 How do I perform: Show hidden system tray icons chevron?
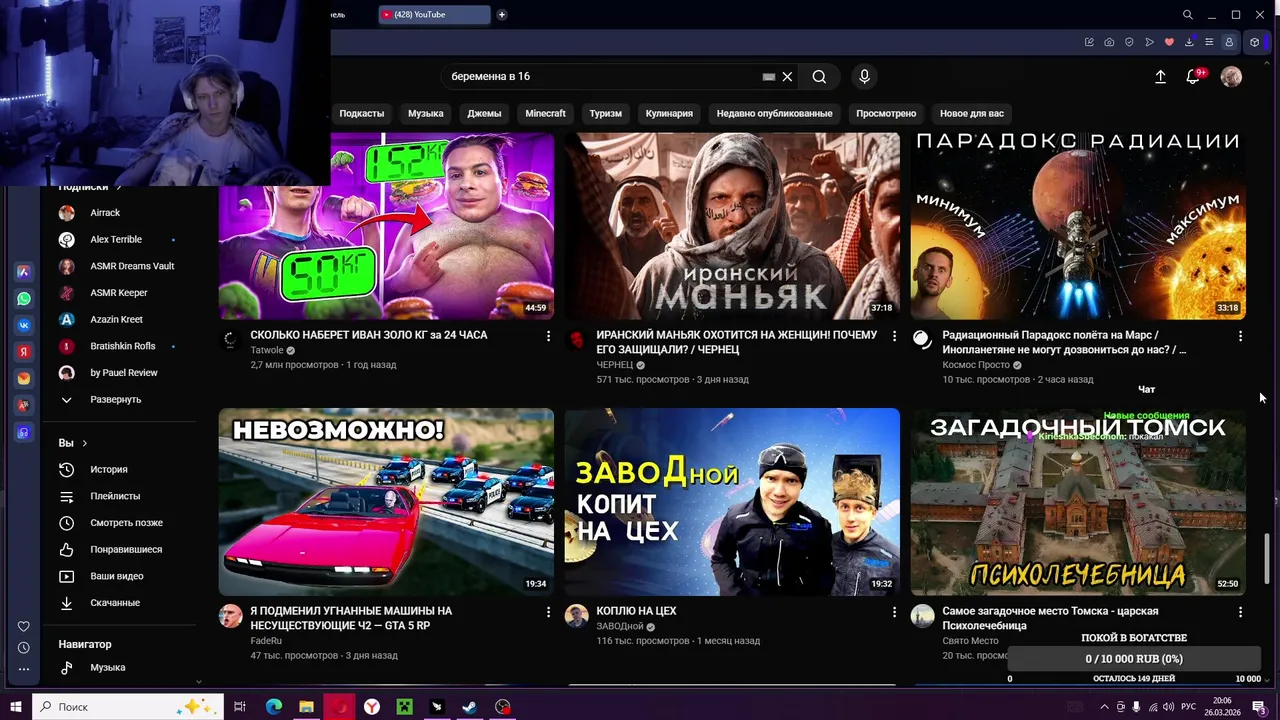(x=1103, y=707)
